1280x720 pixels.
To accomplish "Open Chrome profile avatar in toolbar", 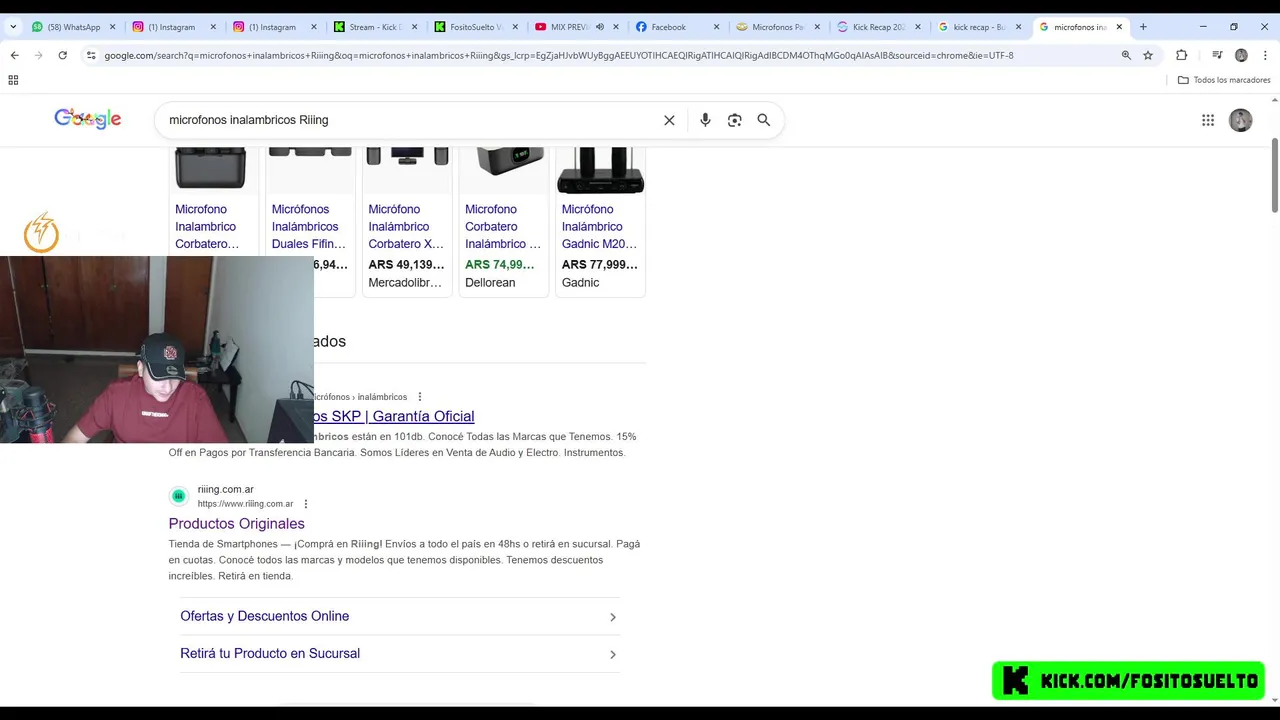I will [x=1241, y=55].
